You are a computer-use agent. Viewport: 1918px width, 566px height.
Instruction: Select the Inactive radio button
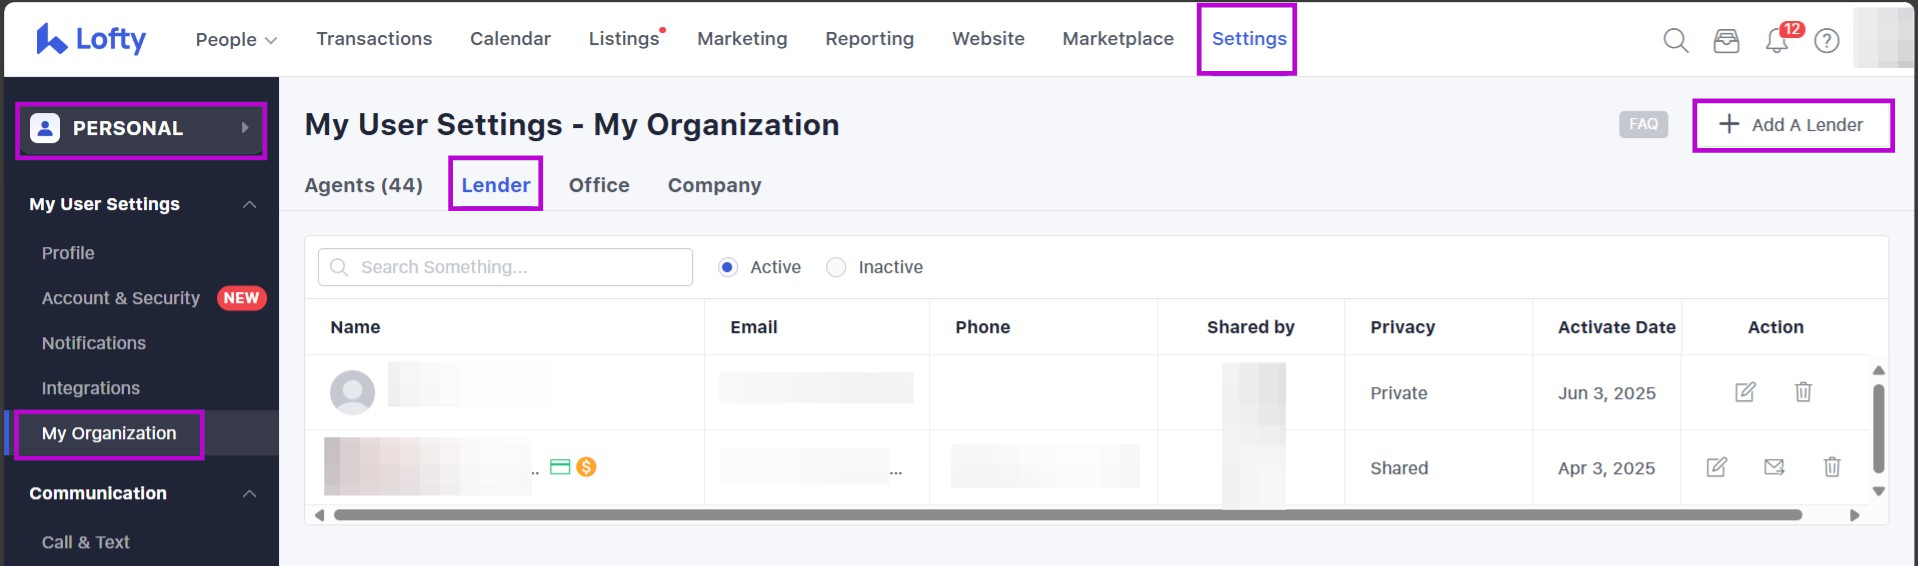[836, 267]
